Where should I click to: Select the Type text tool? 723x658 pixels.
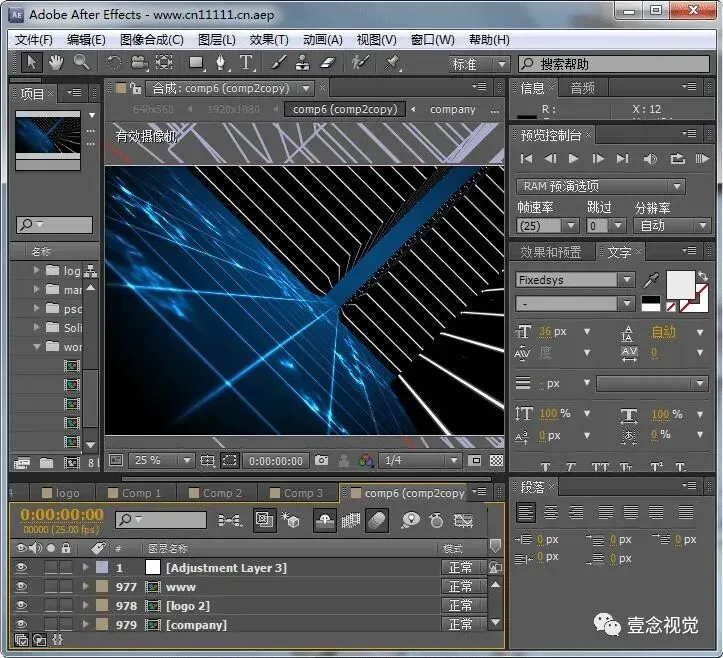[247, 63]
